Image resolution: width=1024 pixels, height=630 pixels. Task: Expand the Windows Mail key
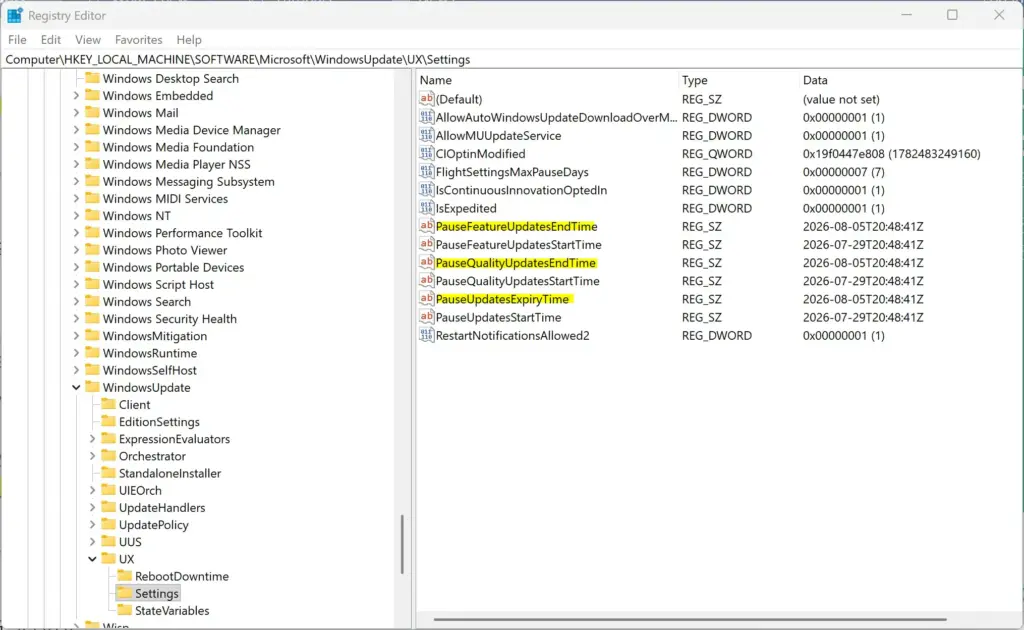(x=76, y=113)
